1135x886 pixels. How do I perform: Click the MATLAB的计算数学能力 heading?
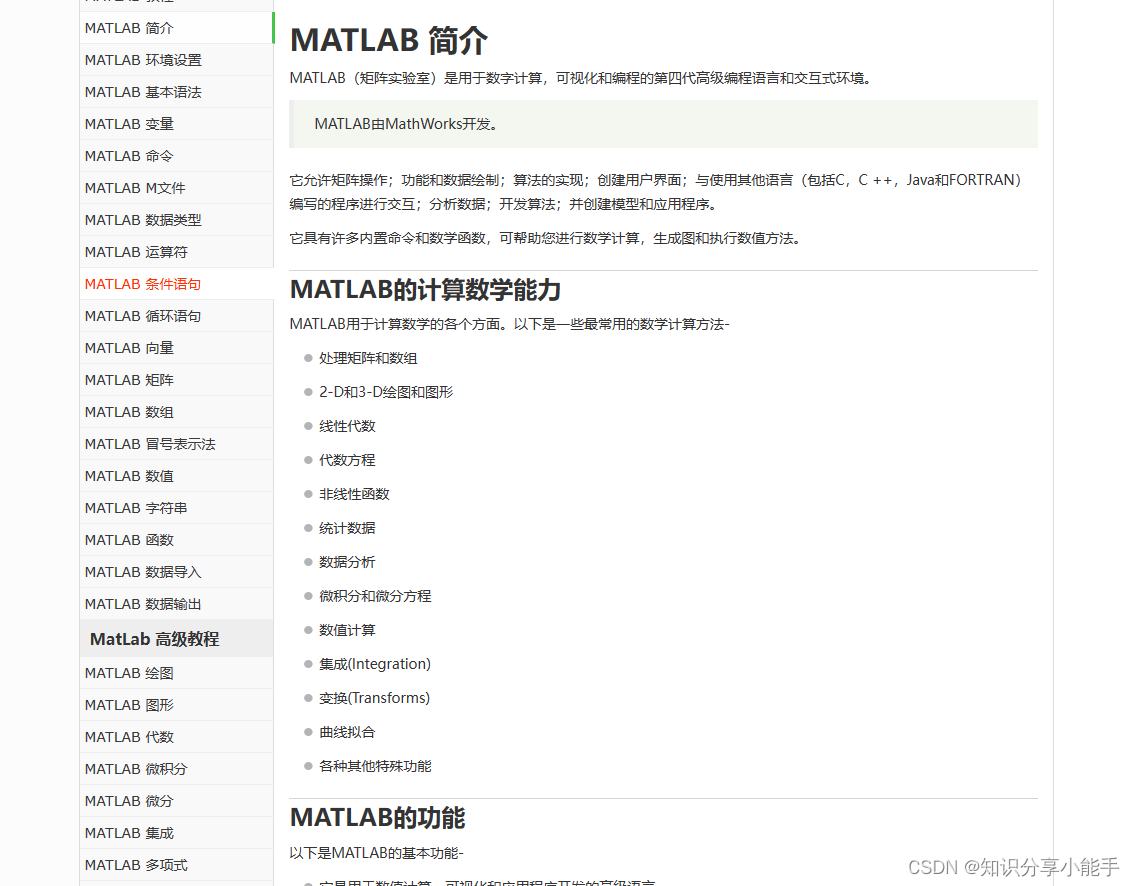pyautogui.click(x=426, y=290)
